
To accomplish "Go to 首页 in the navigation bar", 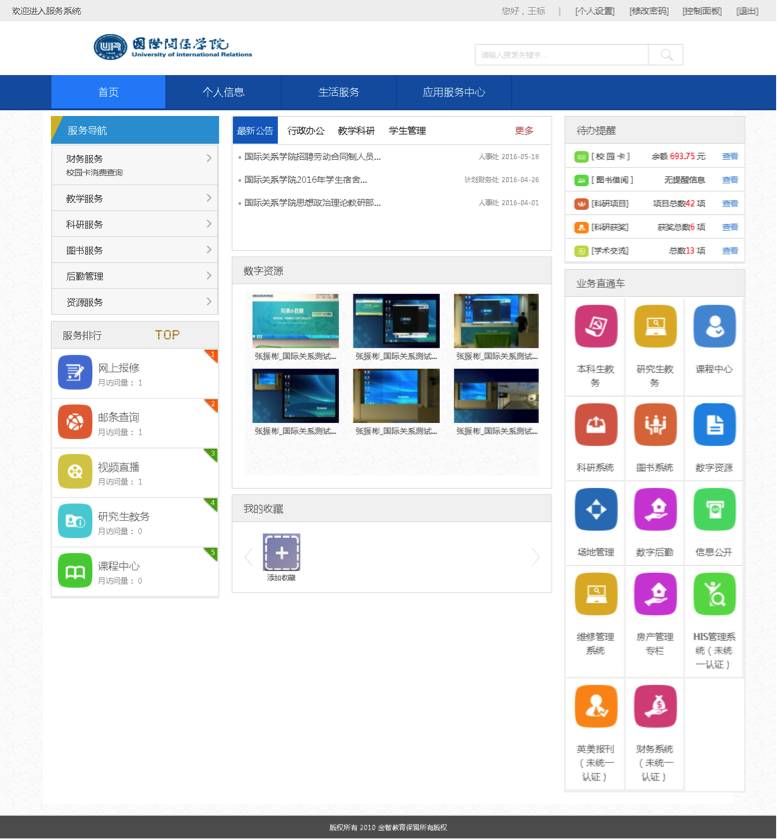I will (x=108, y=92).
